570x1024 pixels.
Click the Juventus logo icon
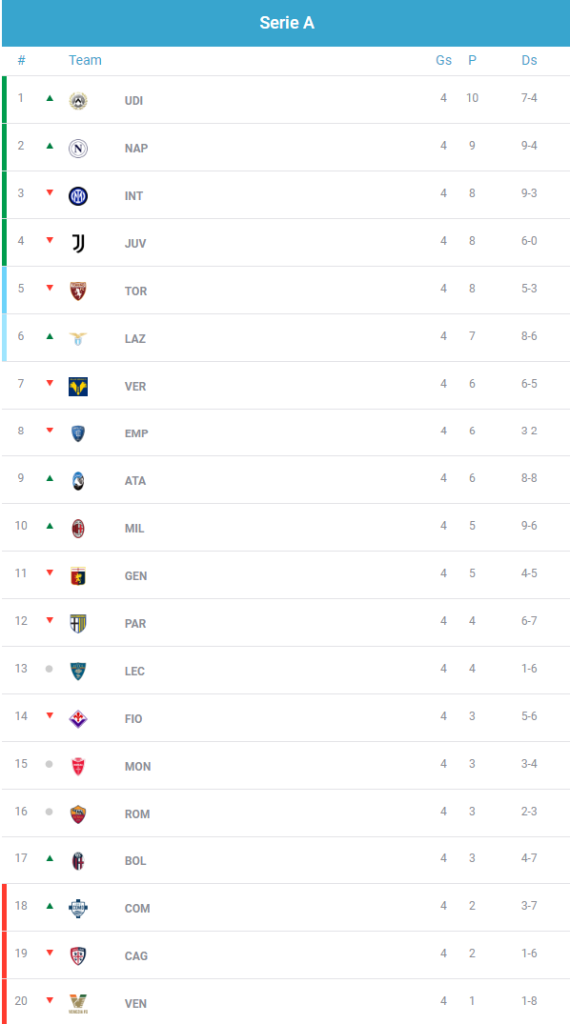click(78, 244)
